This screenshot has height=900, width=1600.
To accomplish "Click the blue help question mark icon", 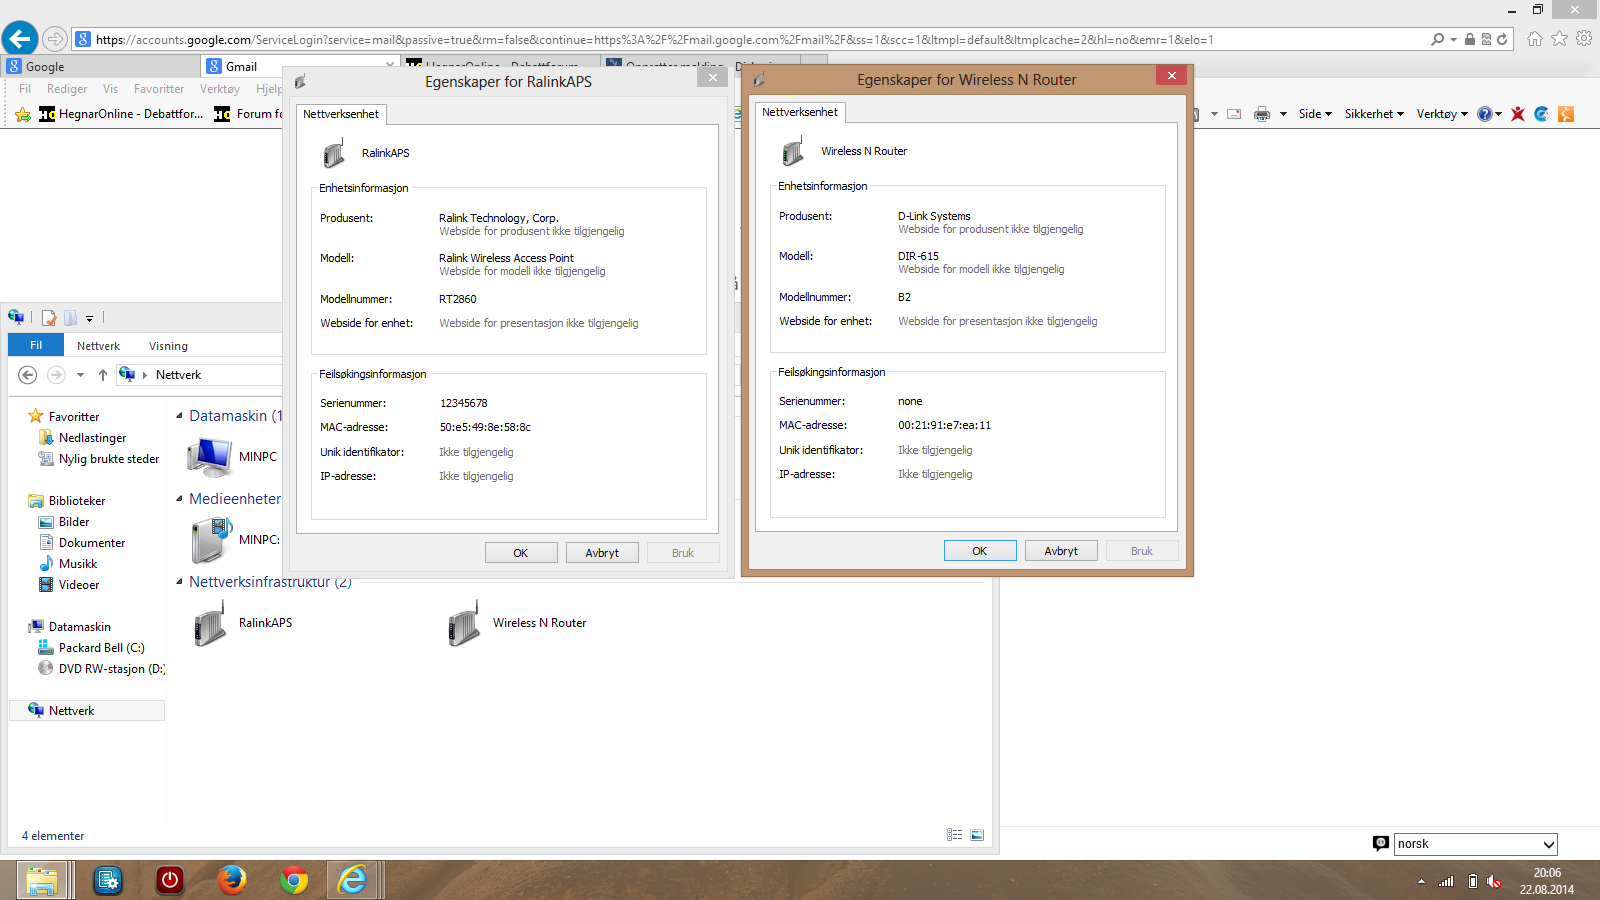I will coord(1485,114).
